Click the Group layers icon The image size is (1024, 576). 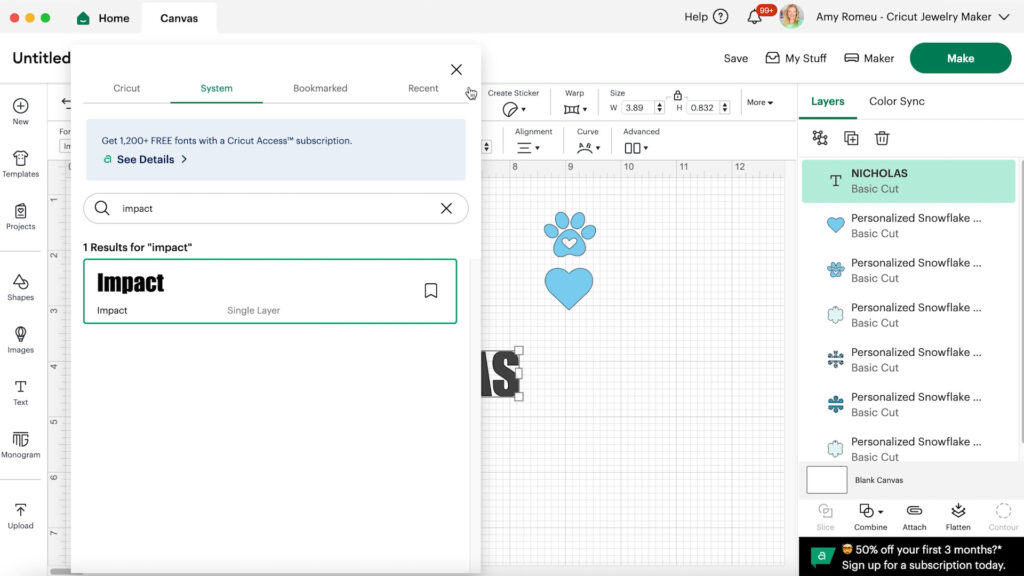click(x=820, y=138)
